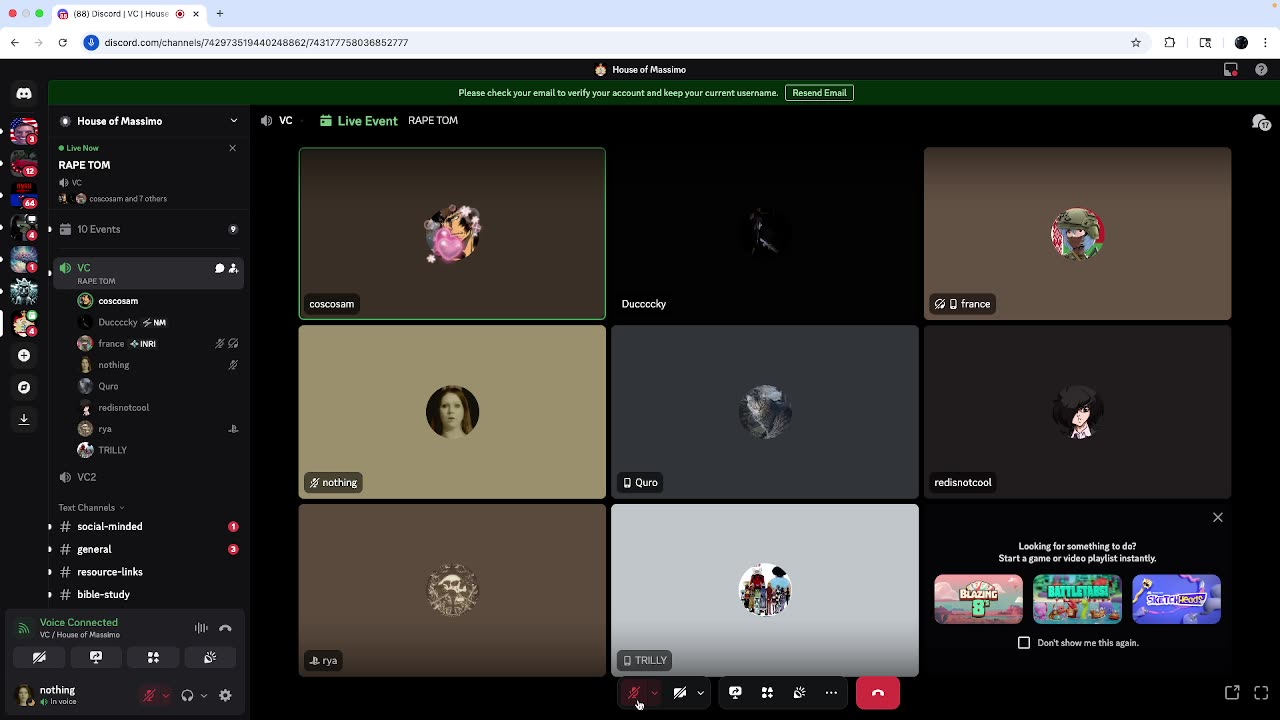Open inbox icon in Discord title bar

click(1231, 70)
